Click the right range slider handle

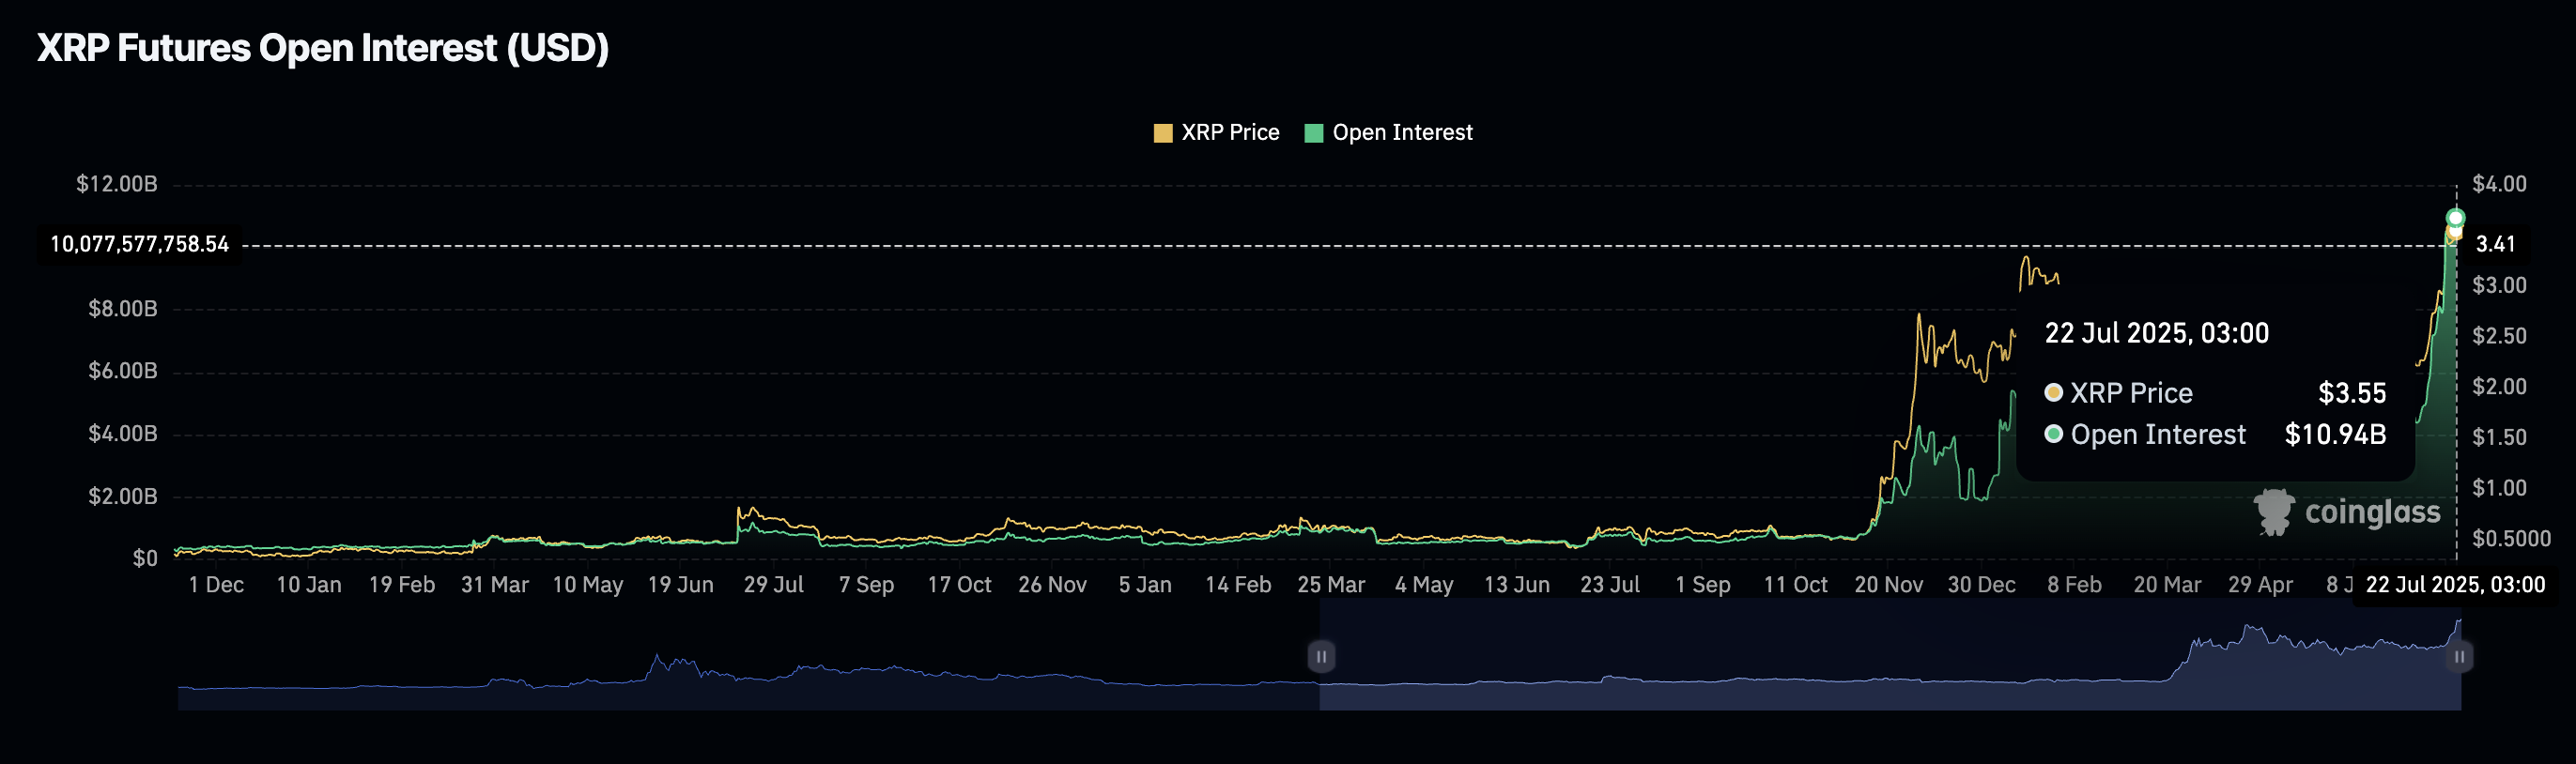[x=2459, y=657]
